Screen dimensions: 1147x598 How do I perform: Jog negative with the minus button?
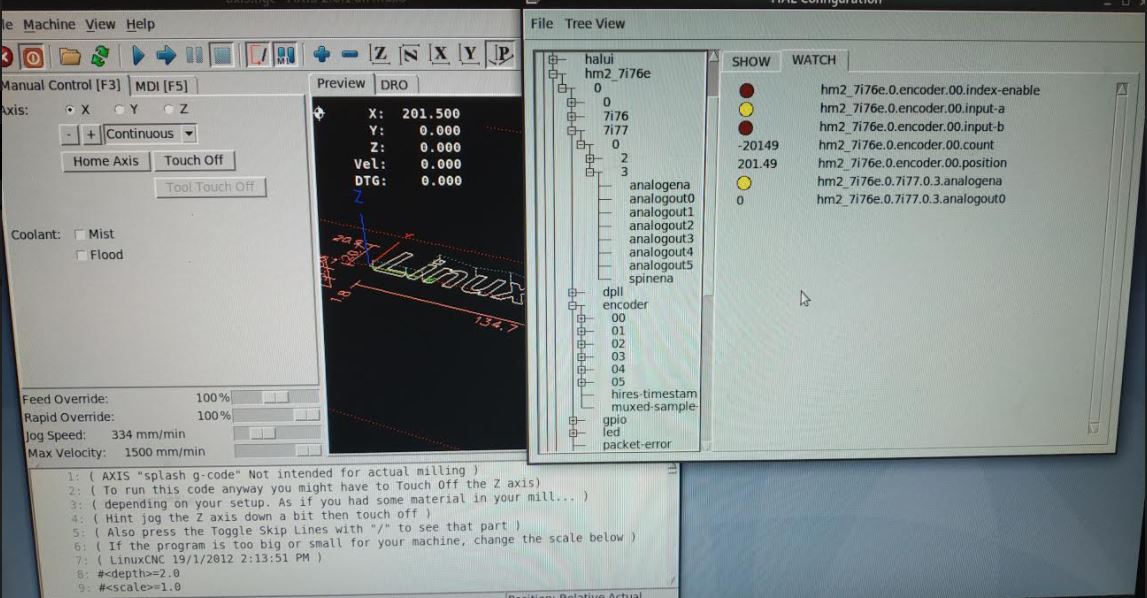(x=69, y=135)
